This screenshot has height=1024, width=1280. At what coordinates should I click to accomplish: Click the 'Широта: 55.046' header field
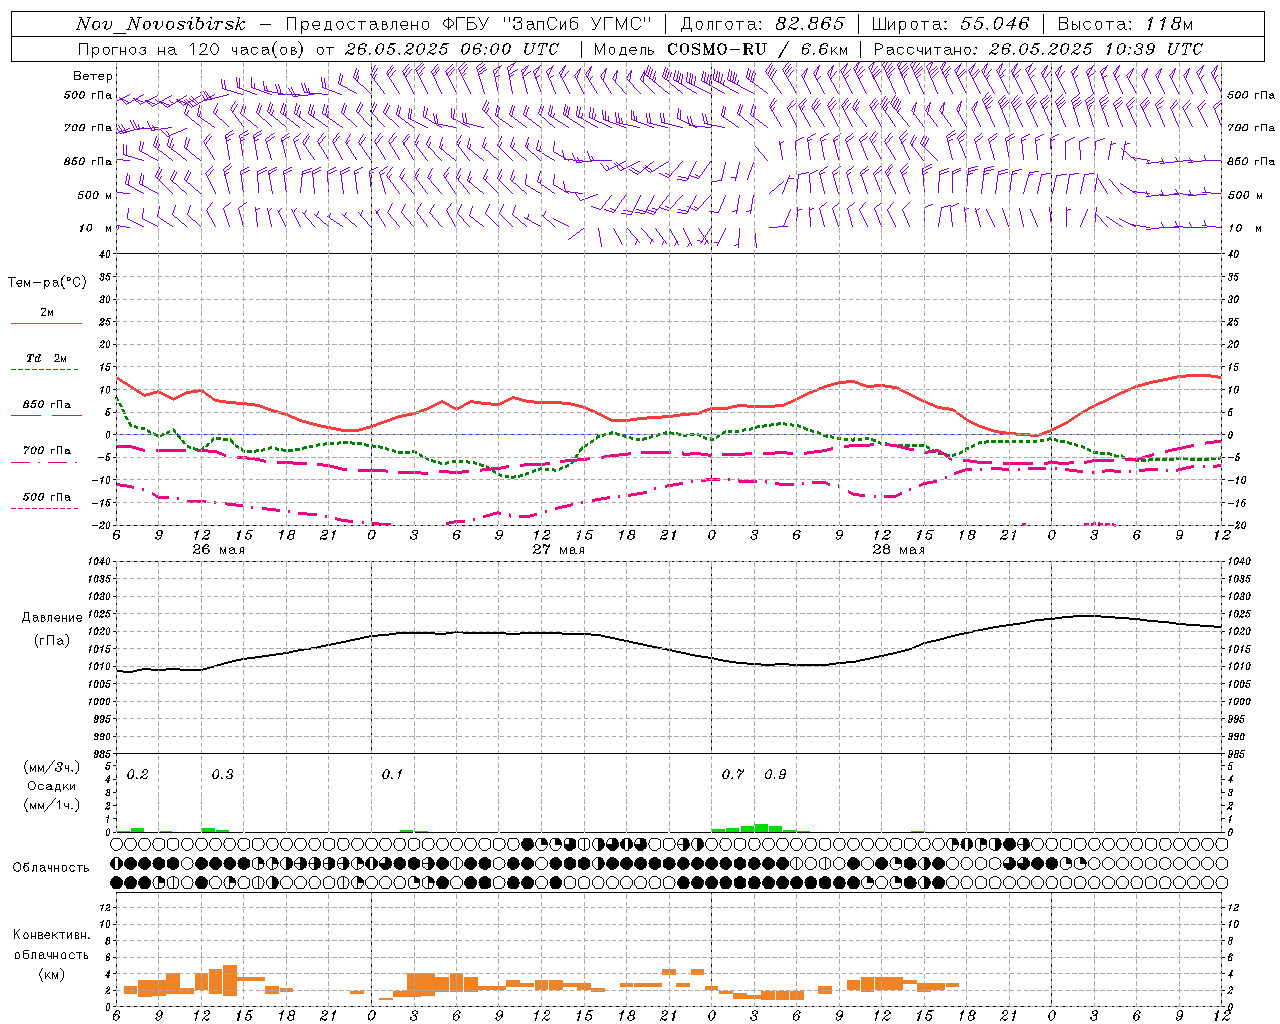click(x=951, y=24)
